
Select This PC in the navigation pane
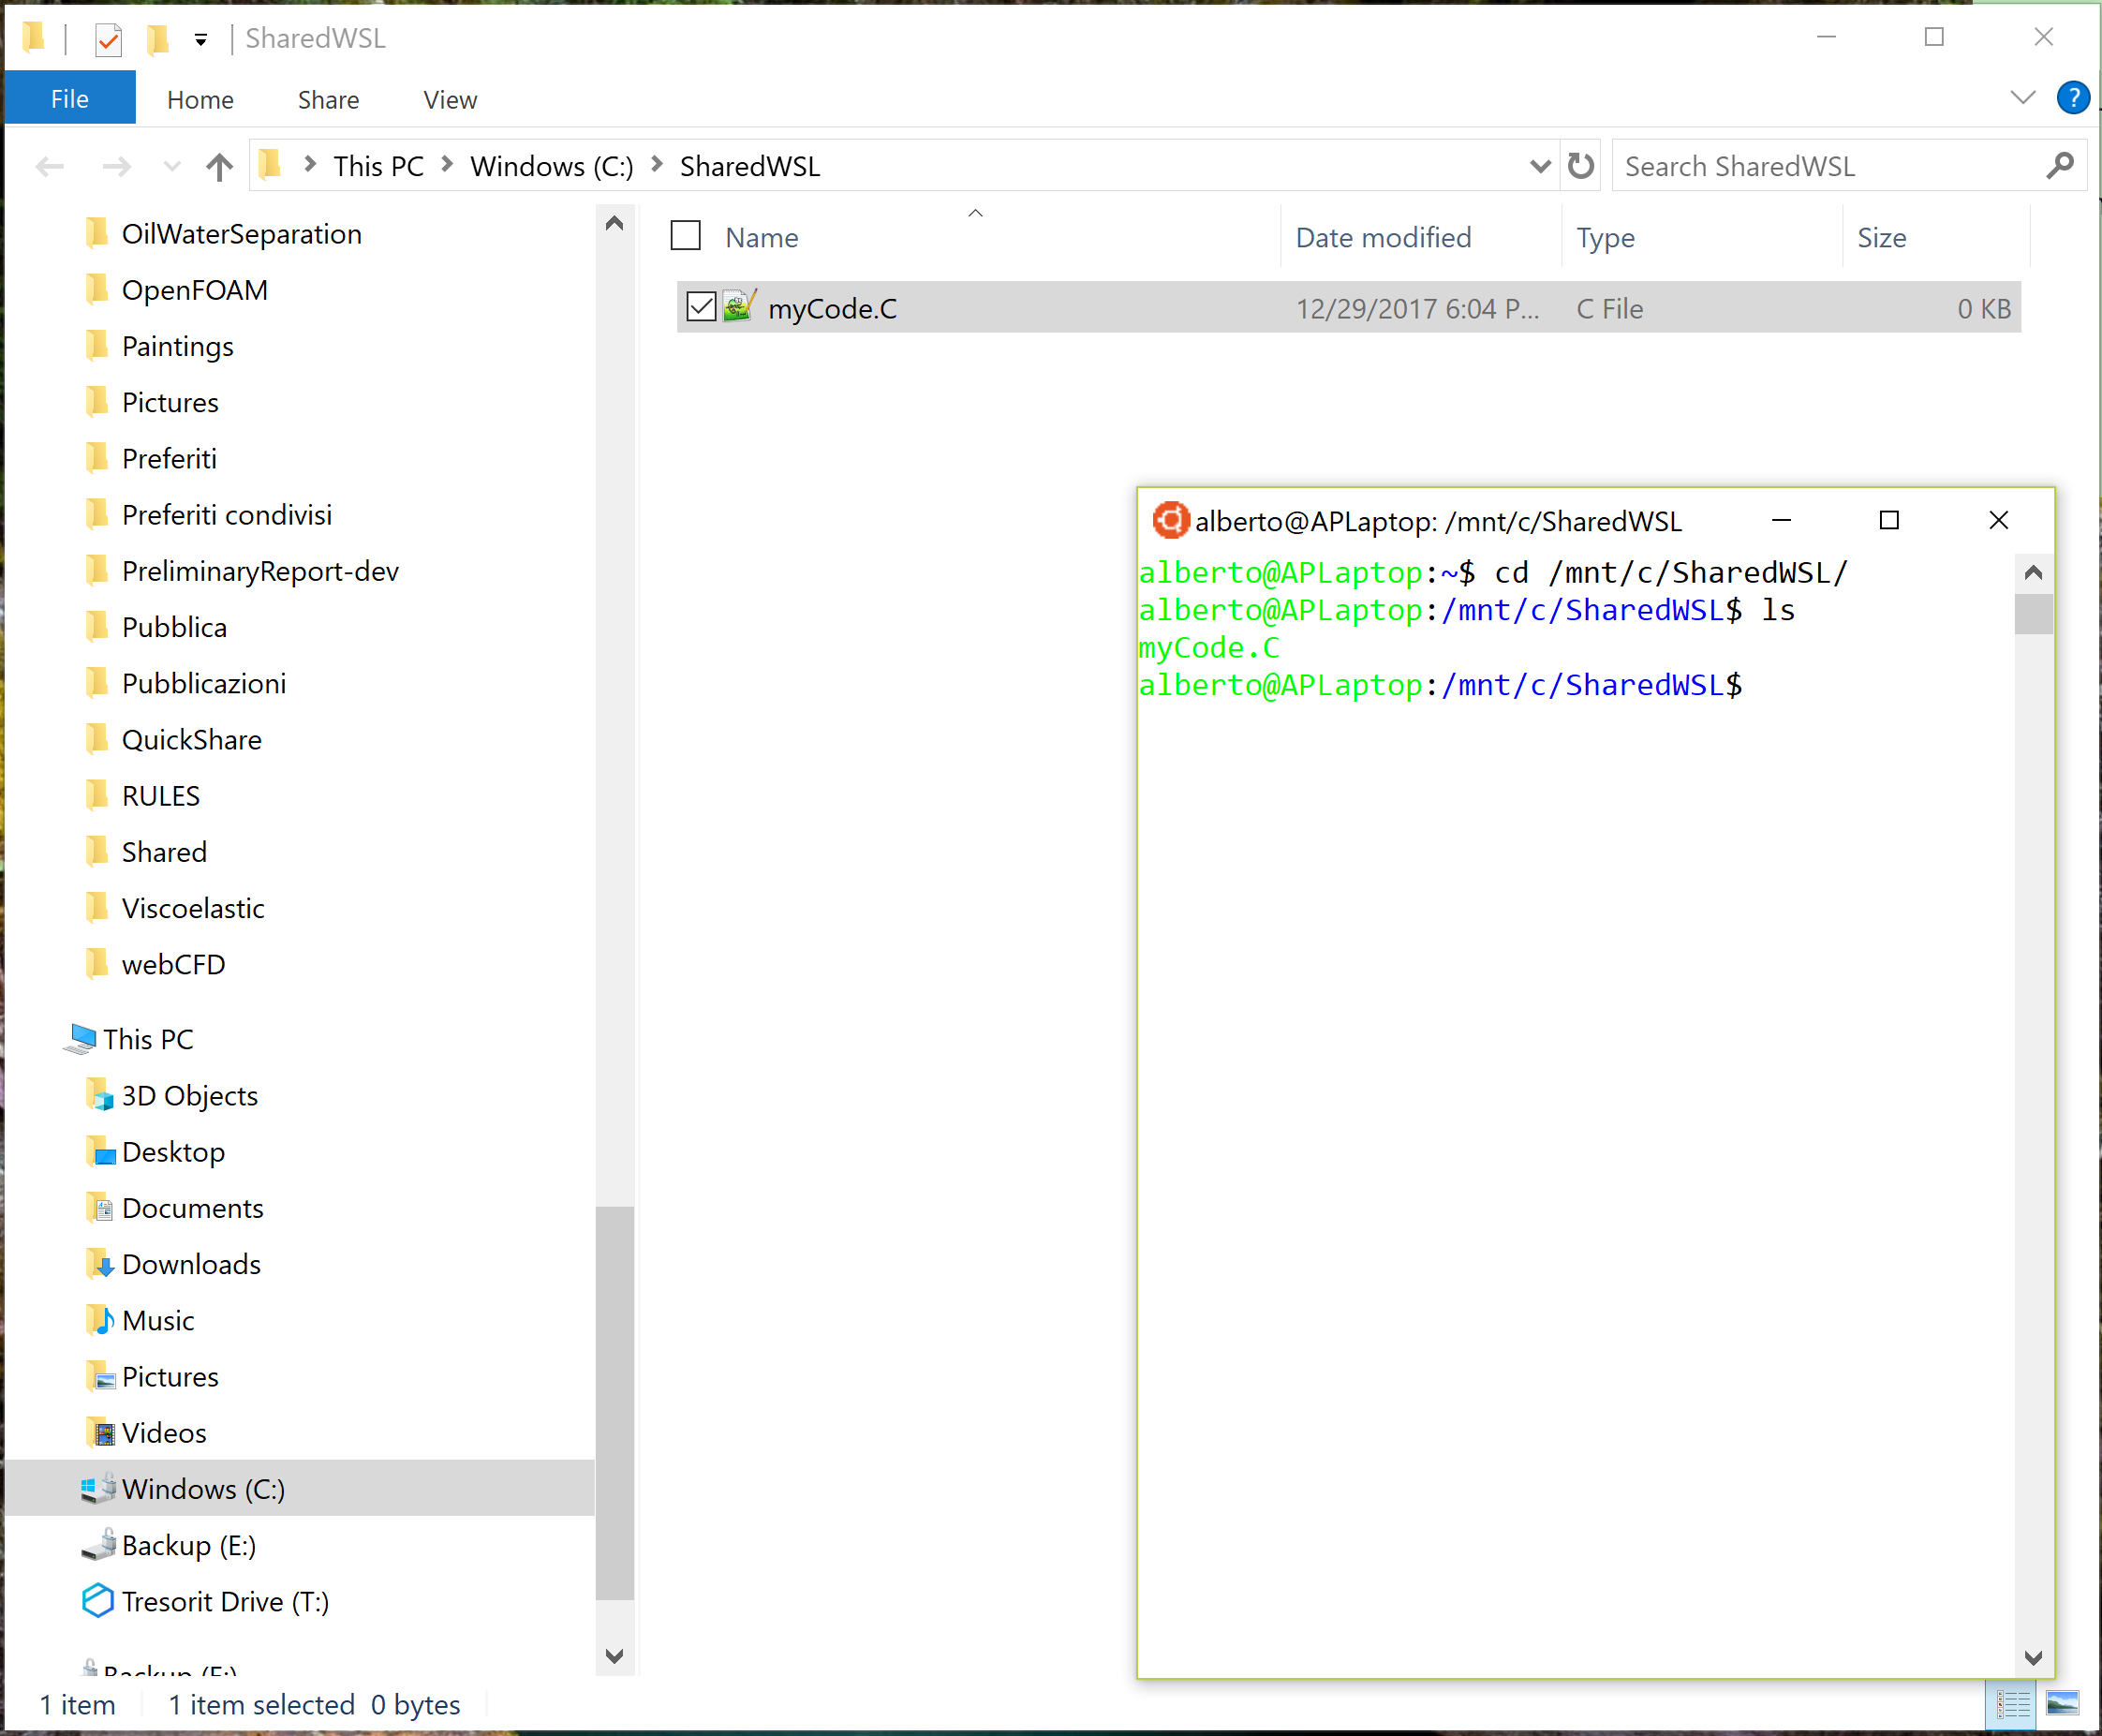coord(148,1039)
